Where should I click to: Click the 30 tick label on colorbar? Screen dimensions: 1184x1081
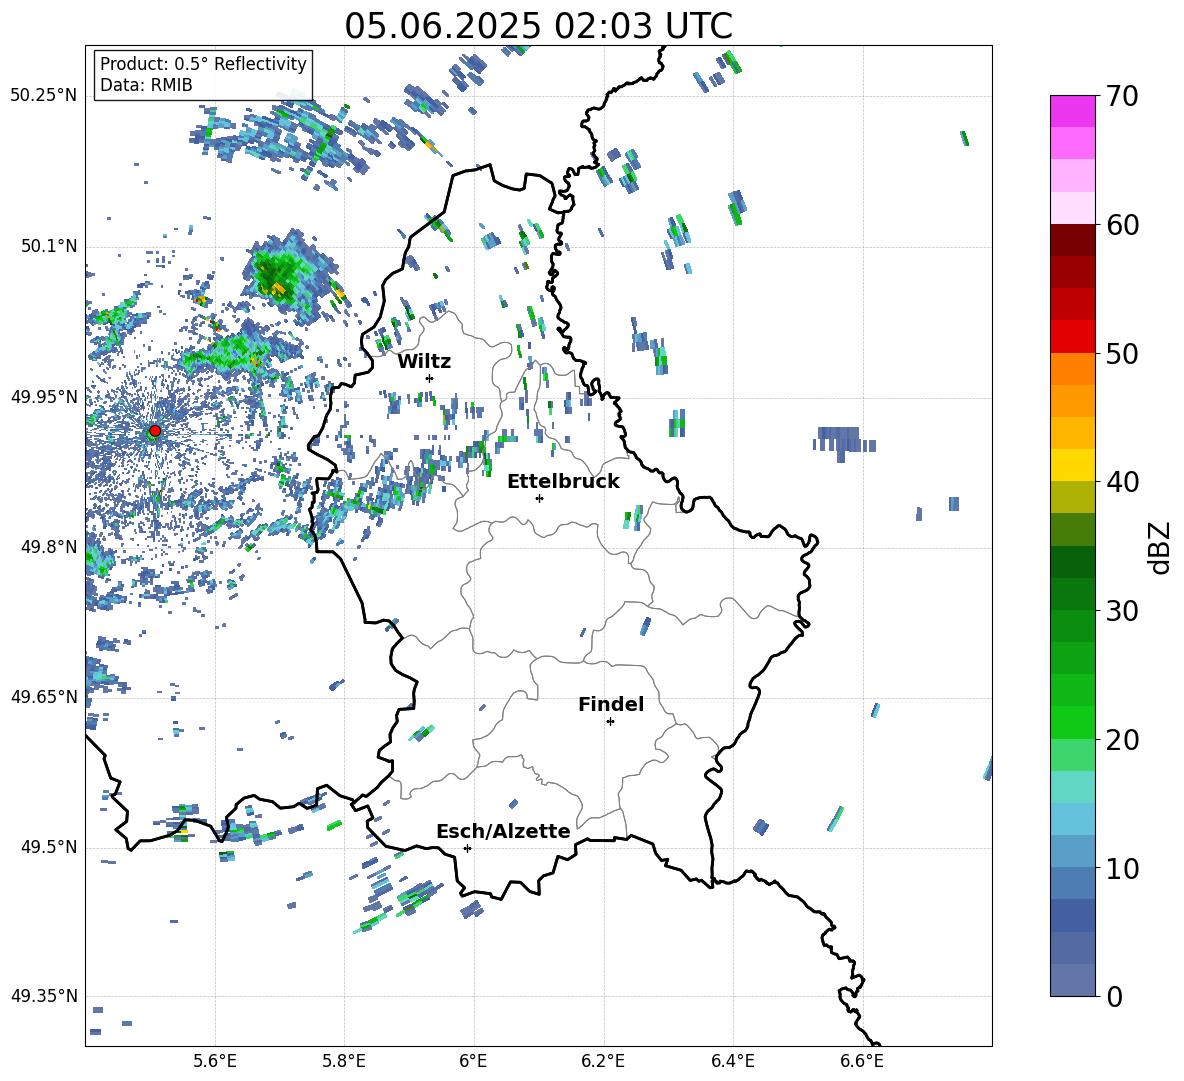coord(1122,611)
